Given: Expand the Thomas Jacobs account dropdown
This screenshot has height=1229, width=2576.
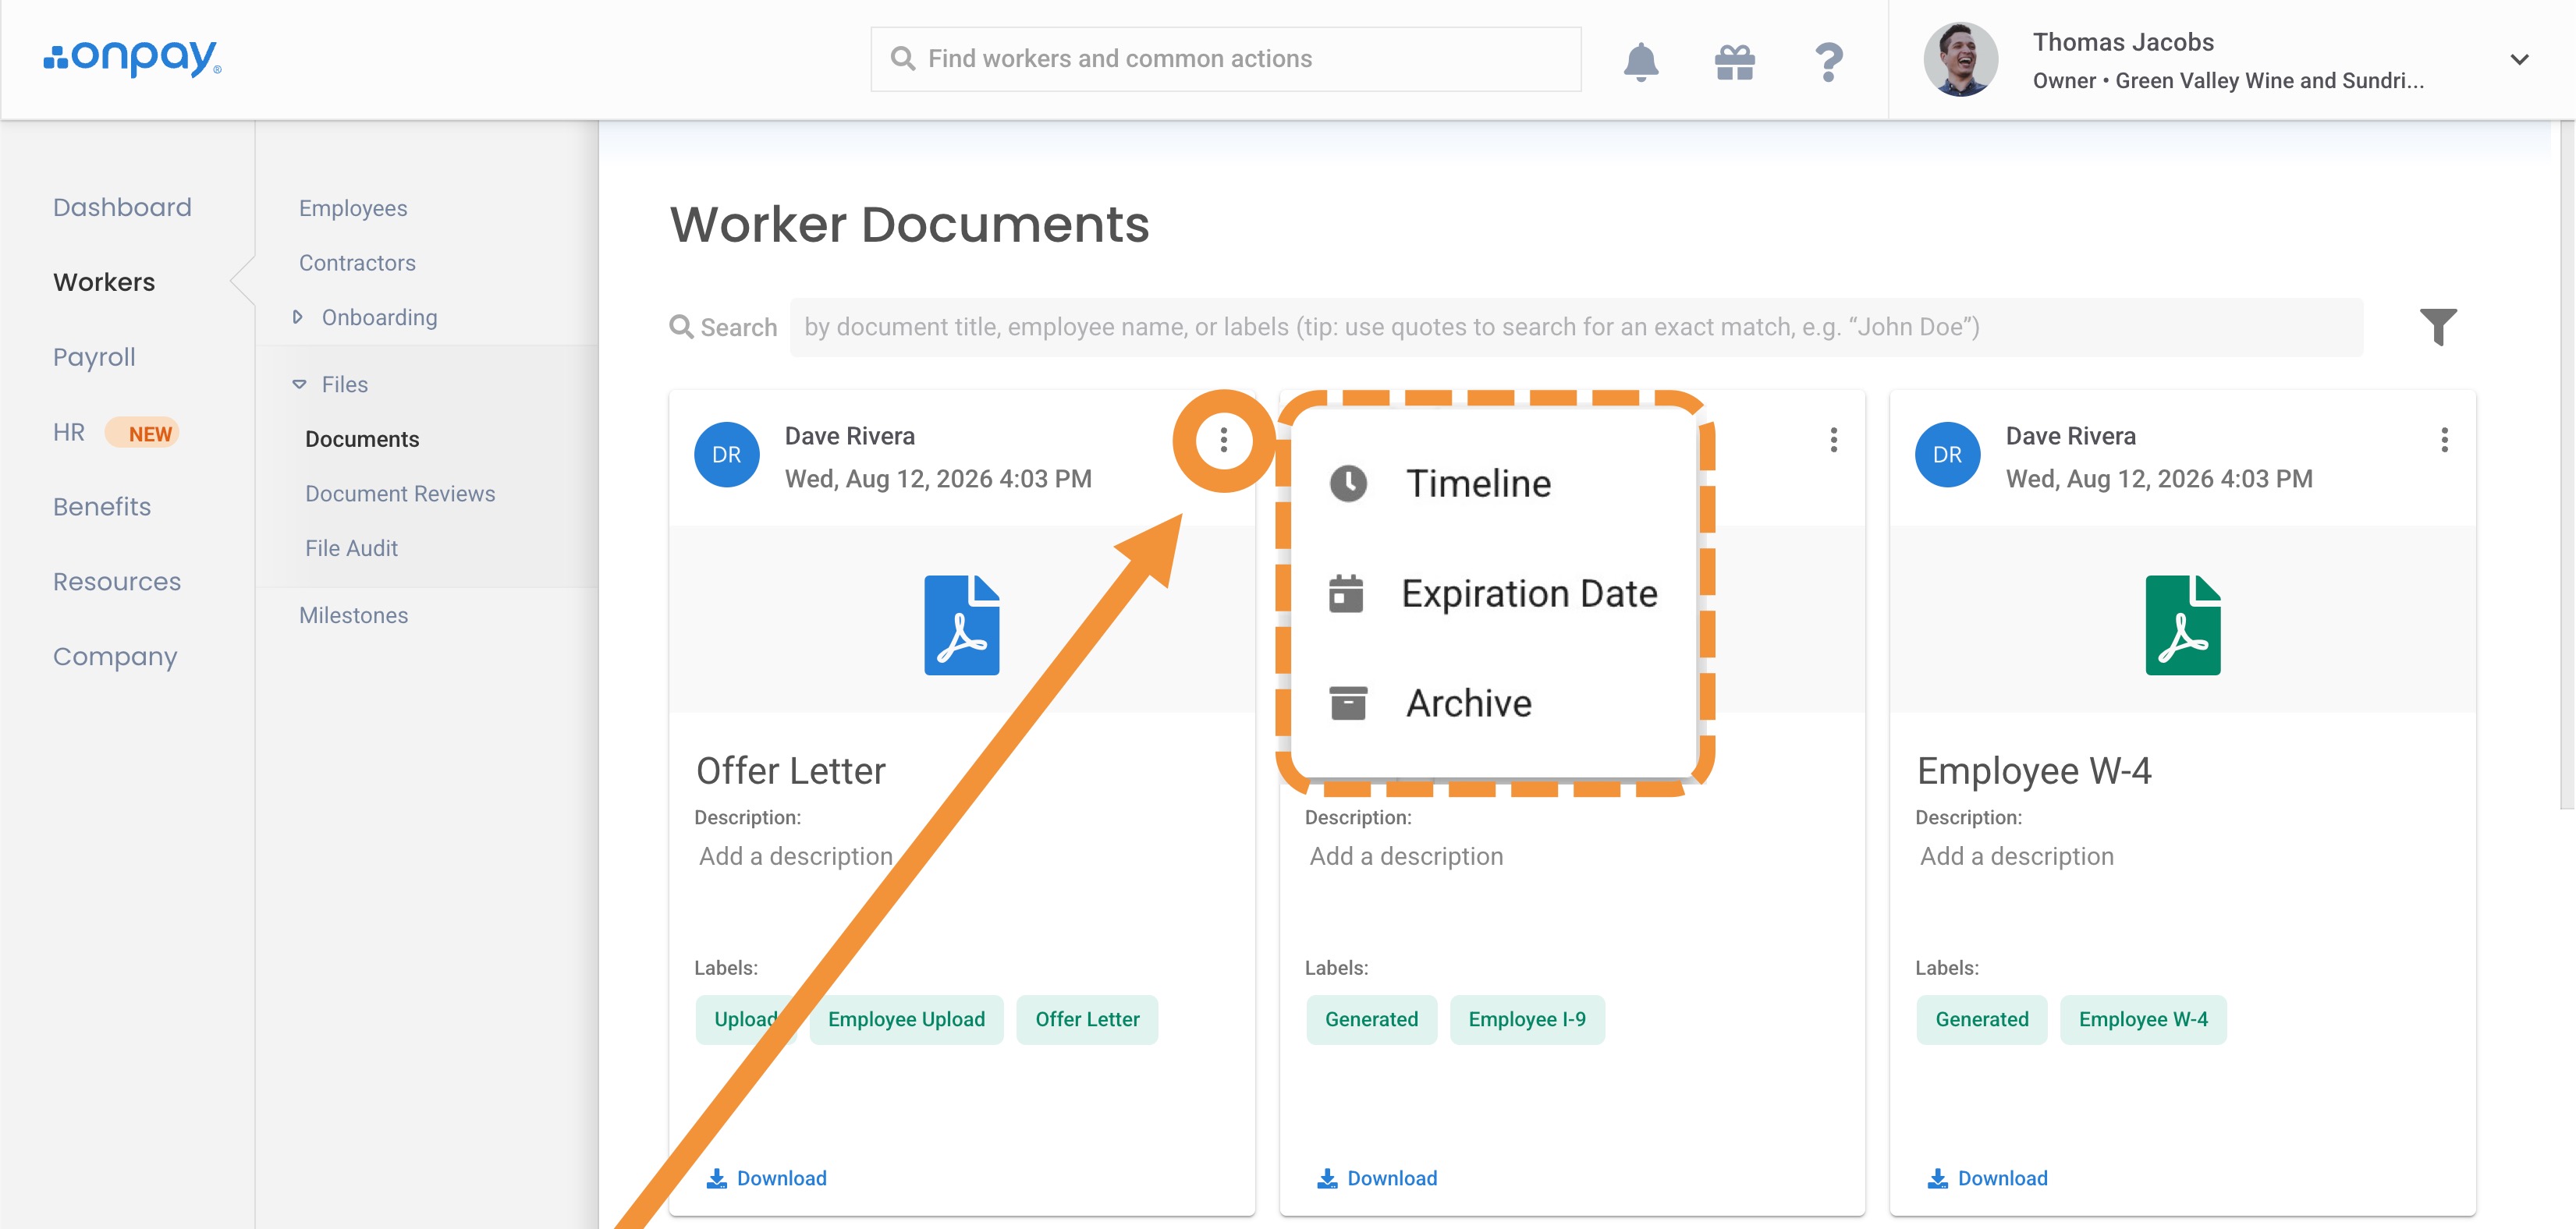Looking at the screenshot, I should tap(2519, 60).
